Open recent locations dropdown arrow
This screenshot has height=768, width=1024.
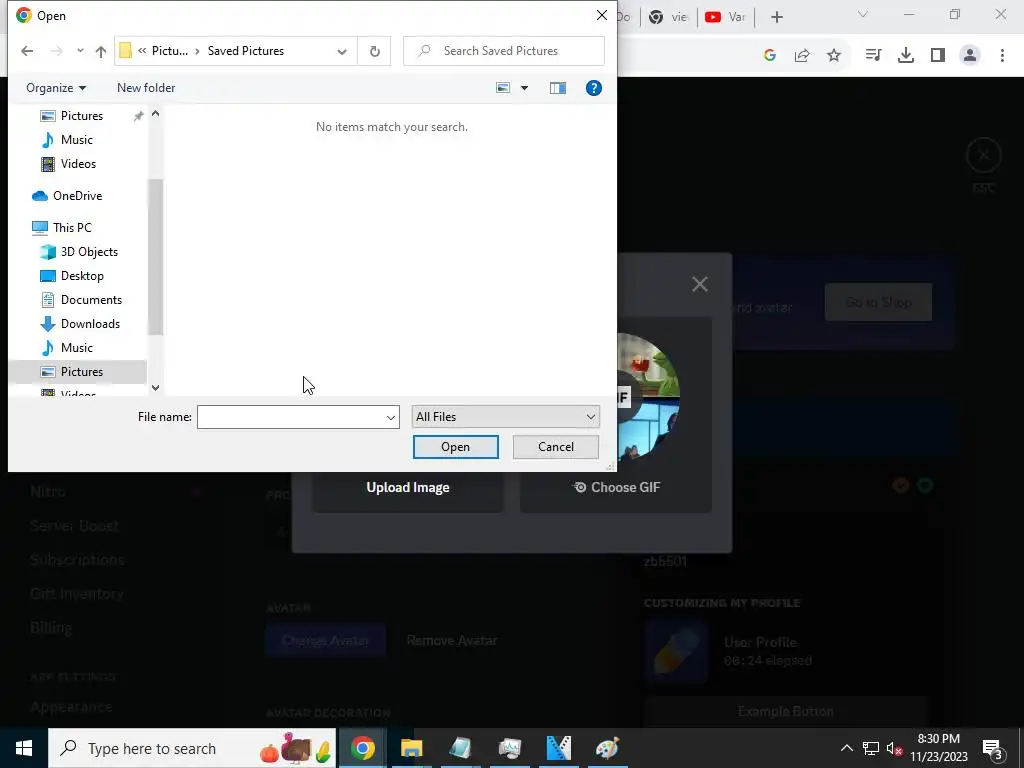click(80, 51)
